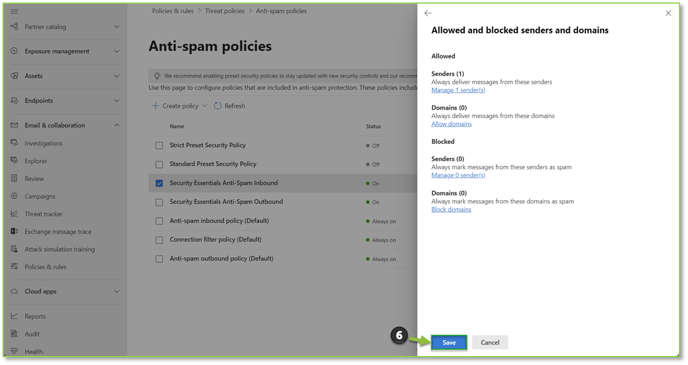The height and width of the screenshot is (365, 688).
Task: Click the Threat tracker chart icon
Action: click(14, 214)
